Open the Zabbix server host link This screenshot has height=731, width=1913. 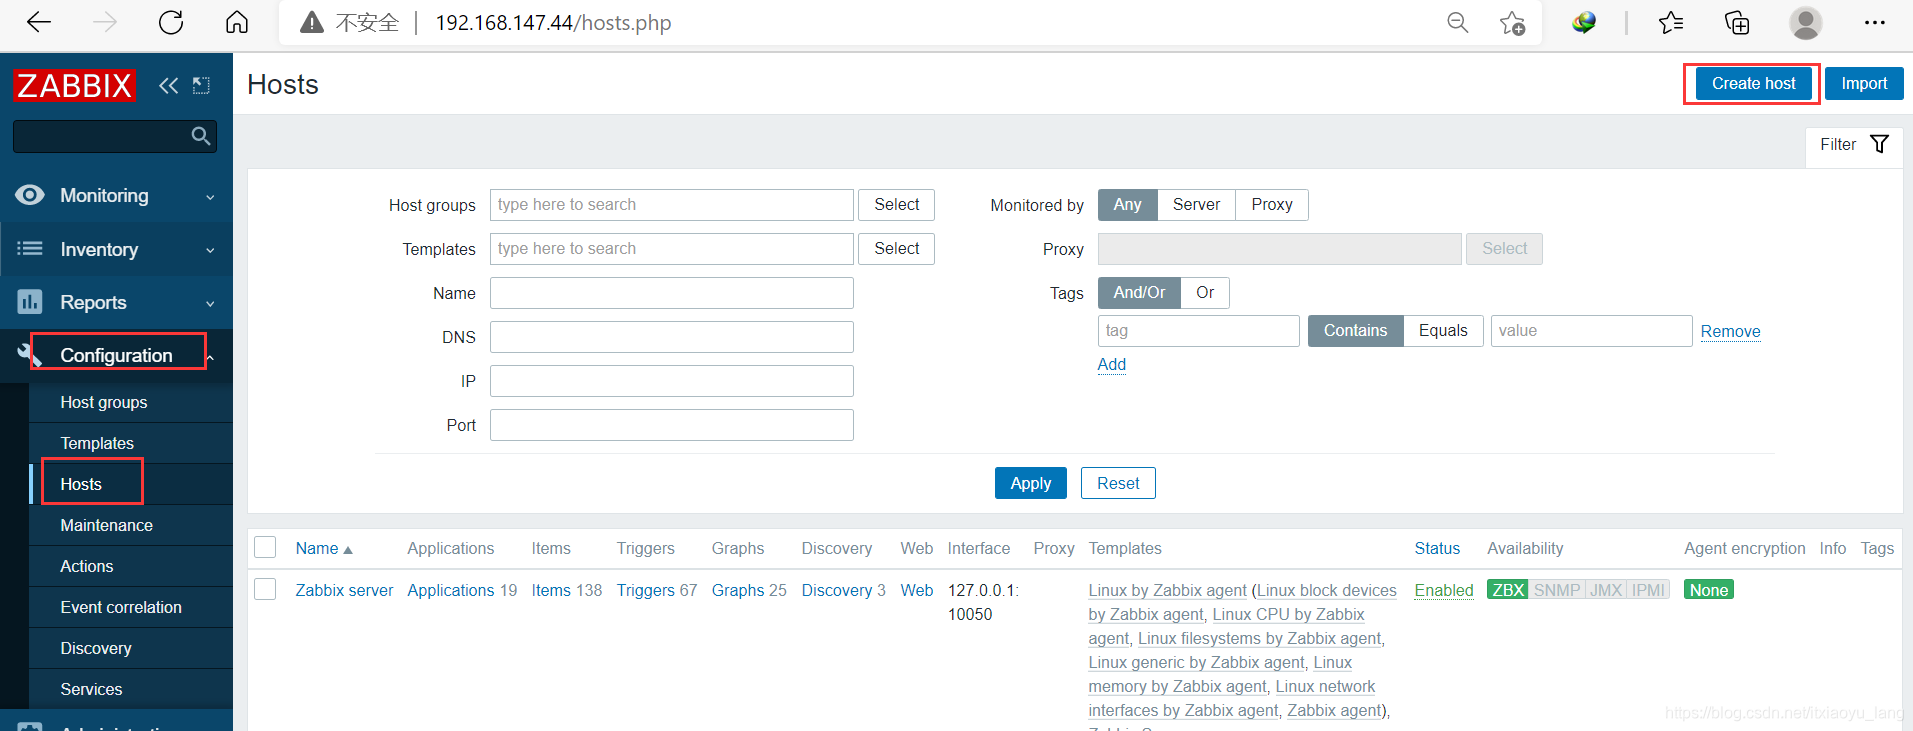tap(344, 590)
